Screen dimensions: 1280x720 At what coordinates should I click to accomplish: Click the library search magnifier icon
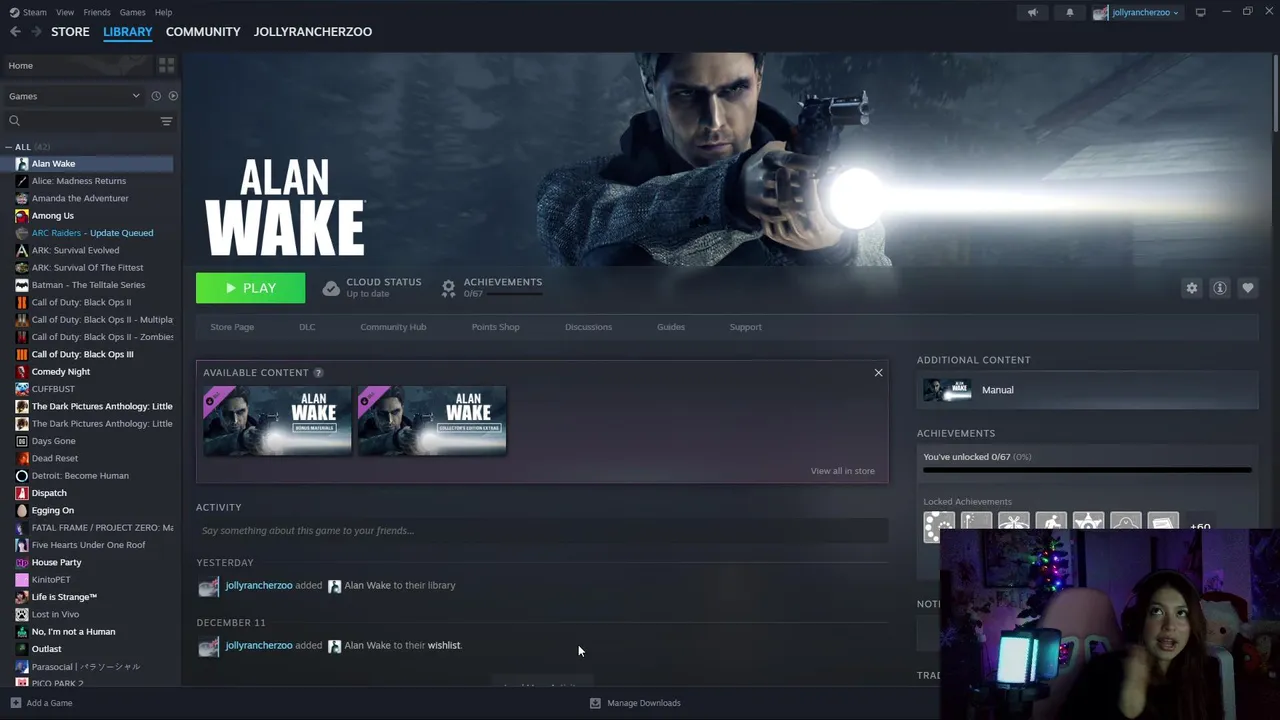coord(15,121)
